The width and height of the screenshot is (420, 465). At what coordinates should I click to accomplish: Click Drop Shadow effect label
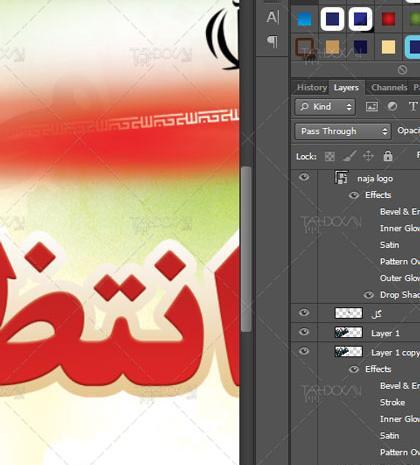[x=400, y=295]
